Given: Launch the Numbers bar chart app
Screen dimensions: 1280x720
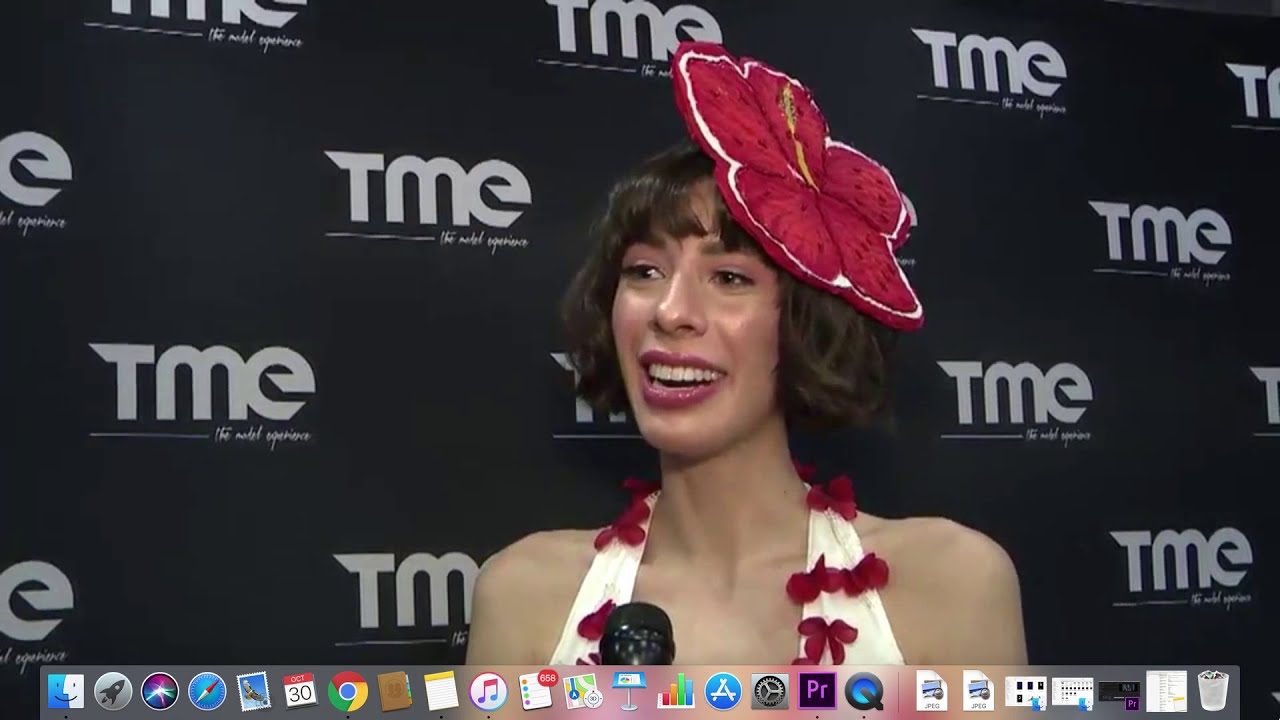Looking at the screenshot, I should 676,691.
